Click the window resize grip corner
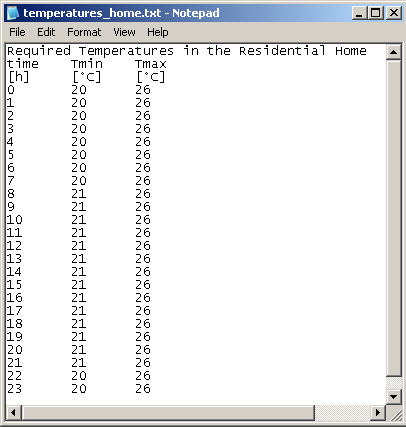This screenshot has width=406, height=427. pyautogui.click(x=395, y=414)
